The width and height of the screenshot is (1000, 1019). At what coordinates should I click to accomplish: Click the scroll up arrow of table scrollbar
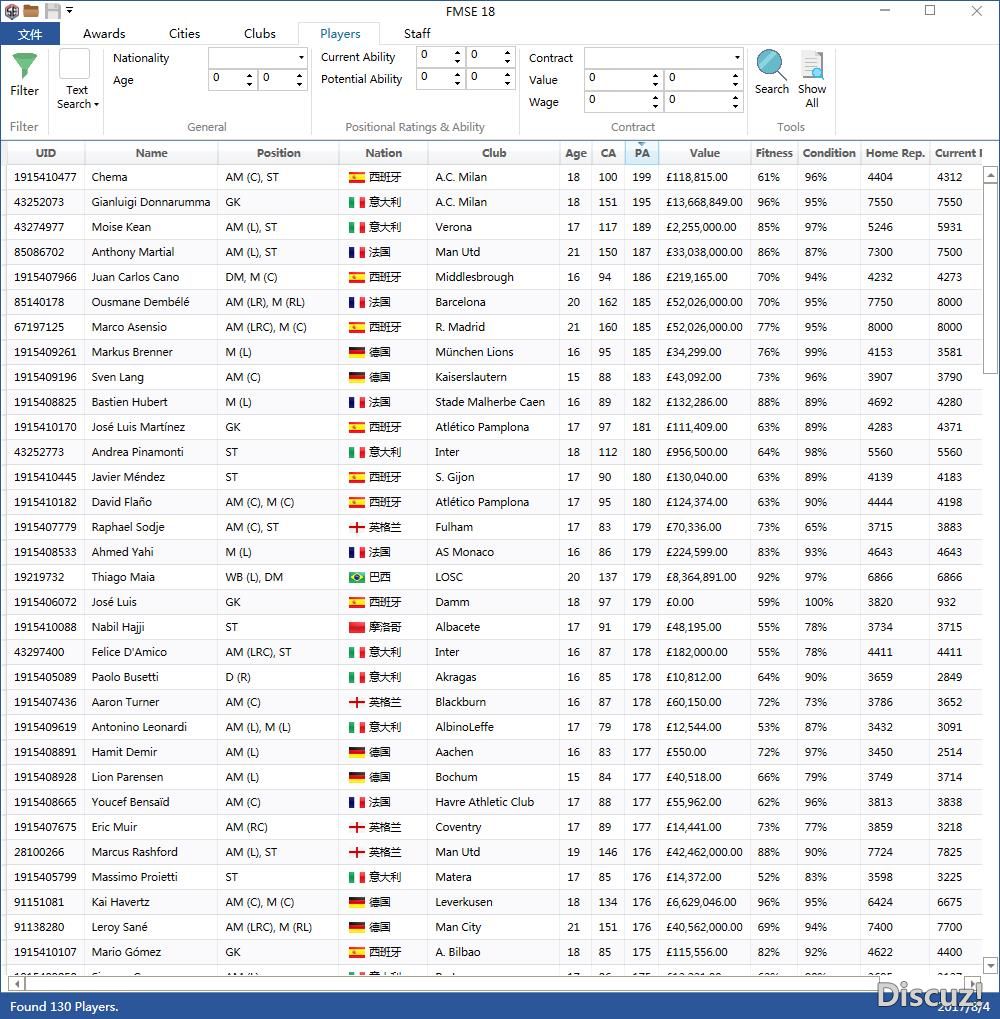tap(990, 174)
